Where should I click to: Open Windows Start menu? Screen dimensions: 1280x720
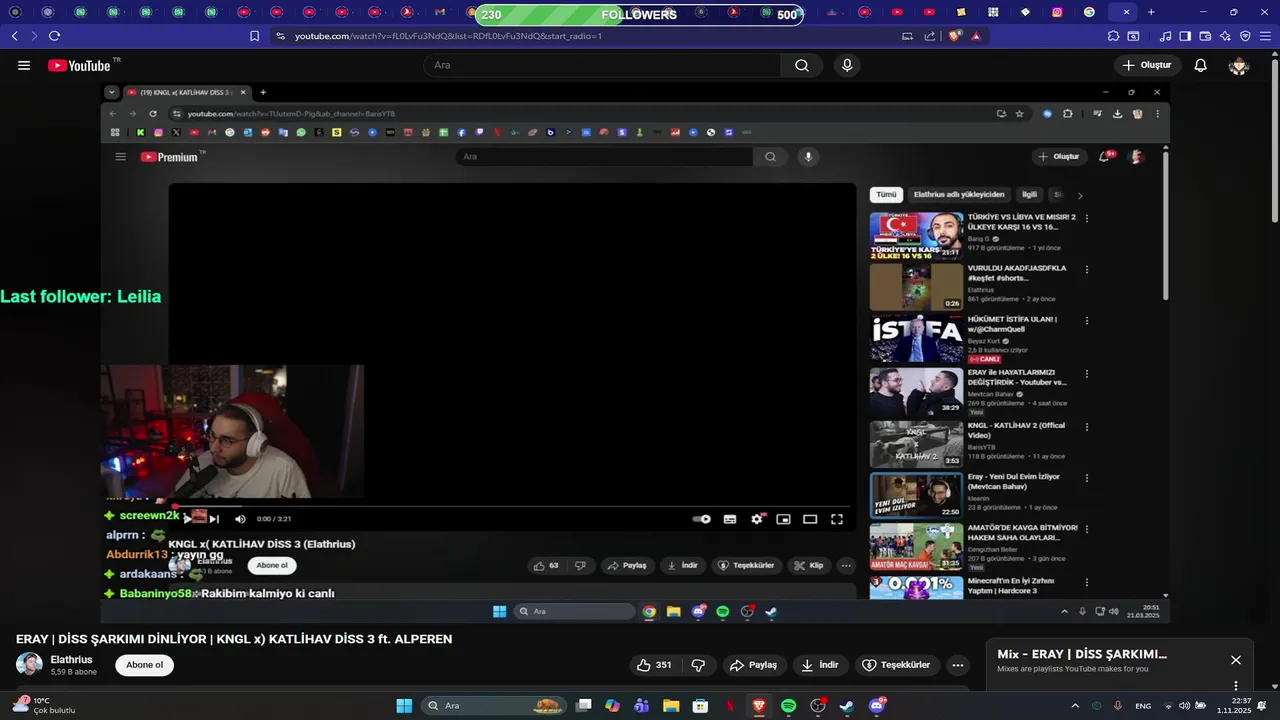pyautogui.click(x=404, y=706)
